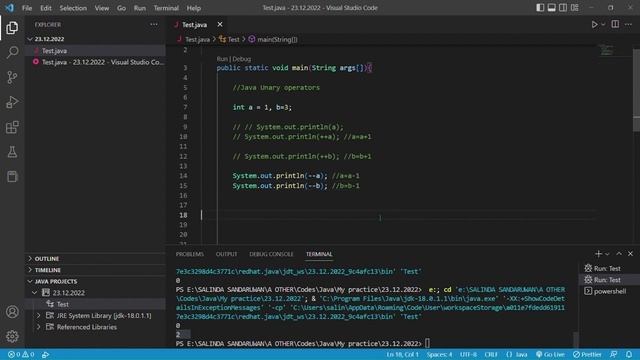Select the Terminal panel tab
This screenshot has height=360, width=640.
[319, 254]
